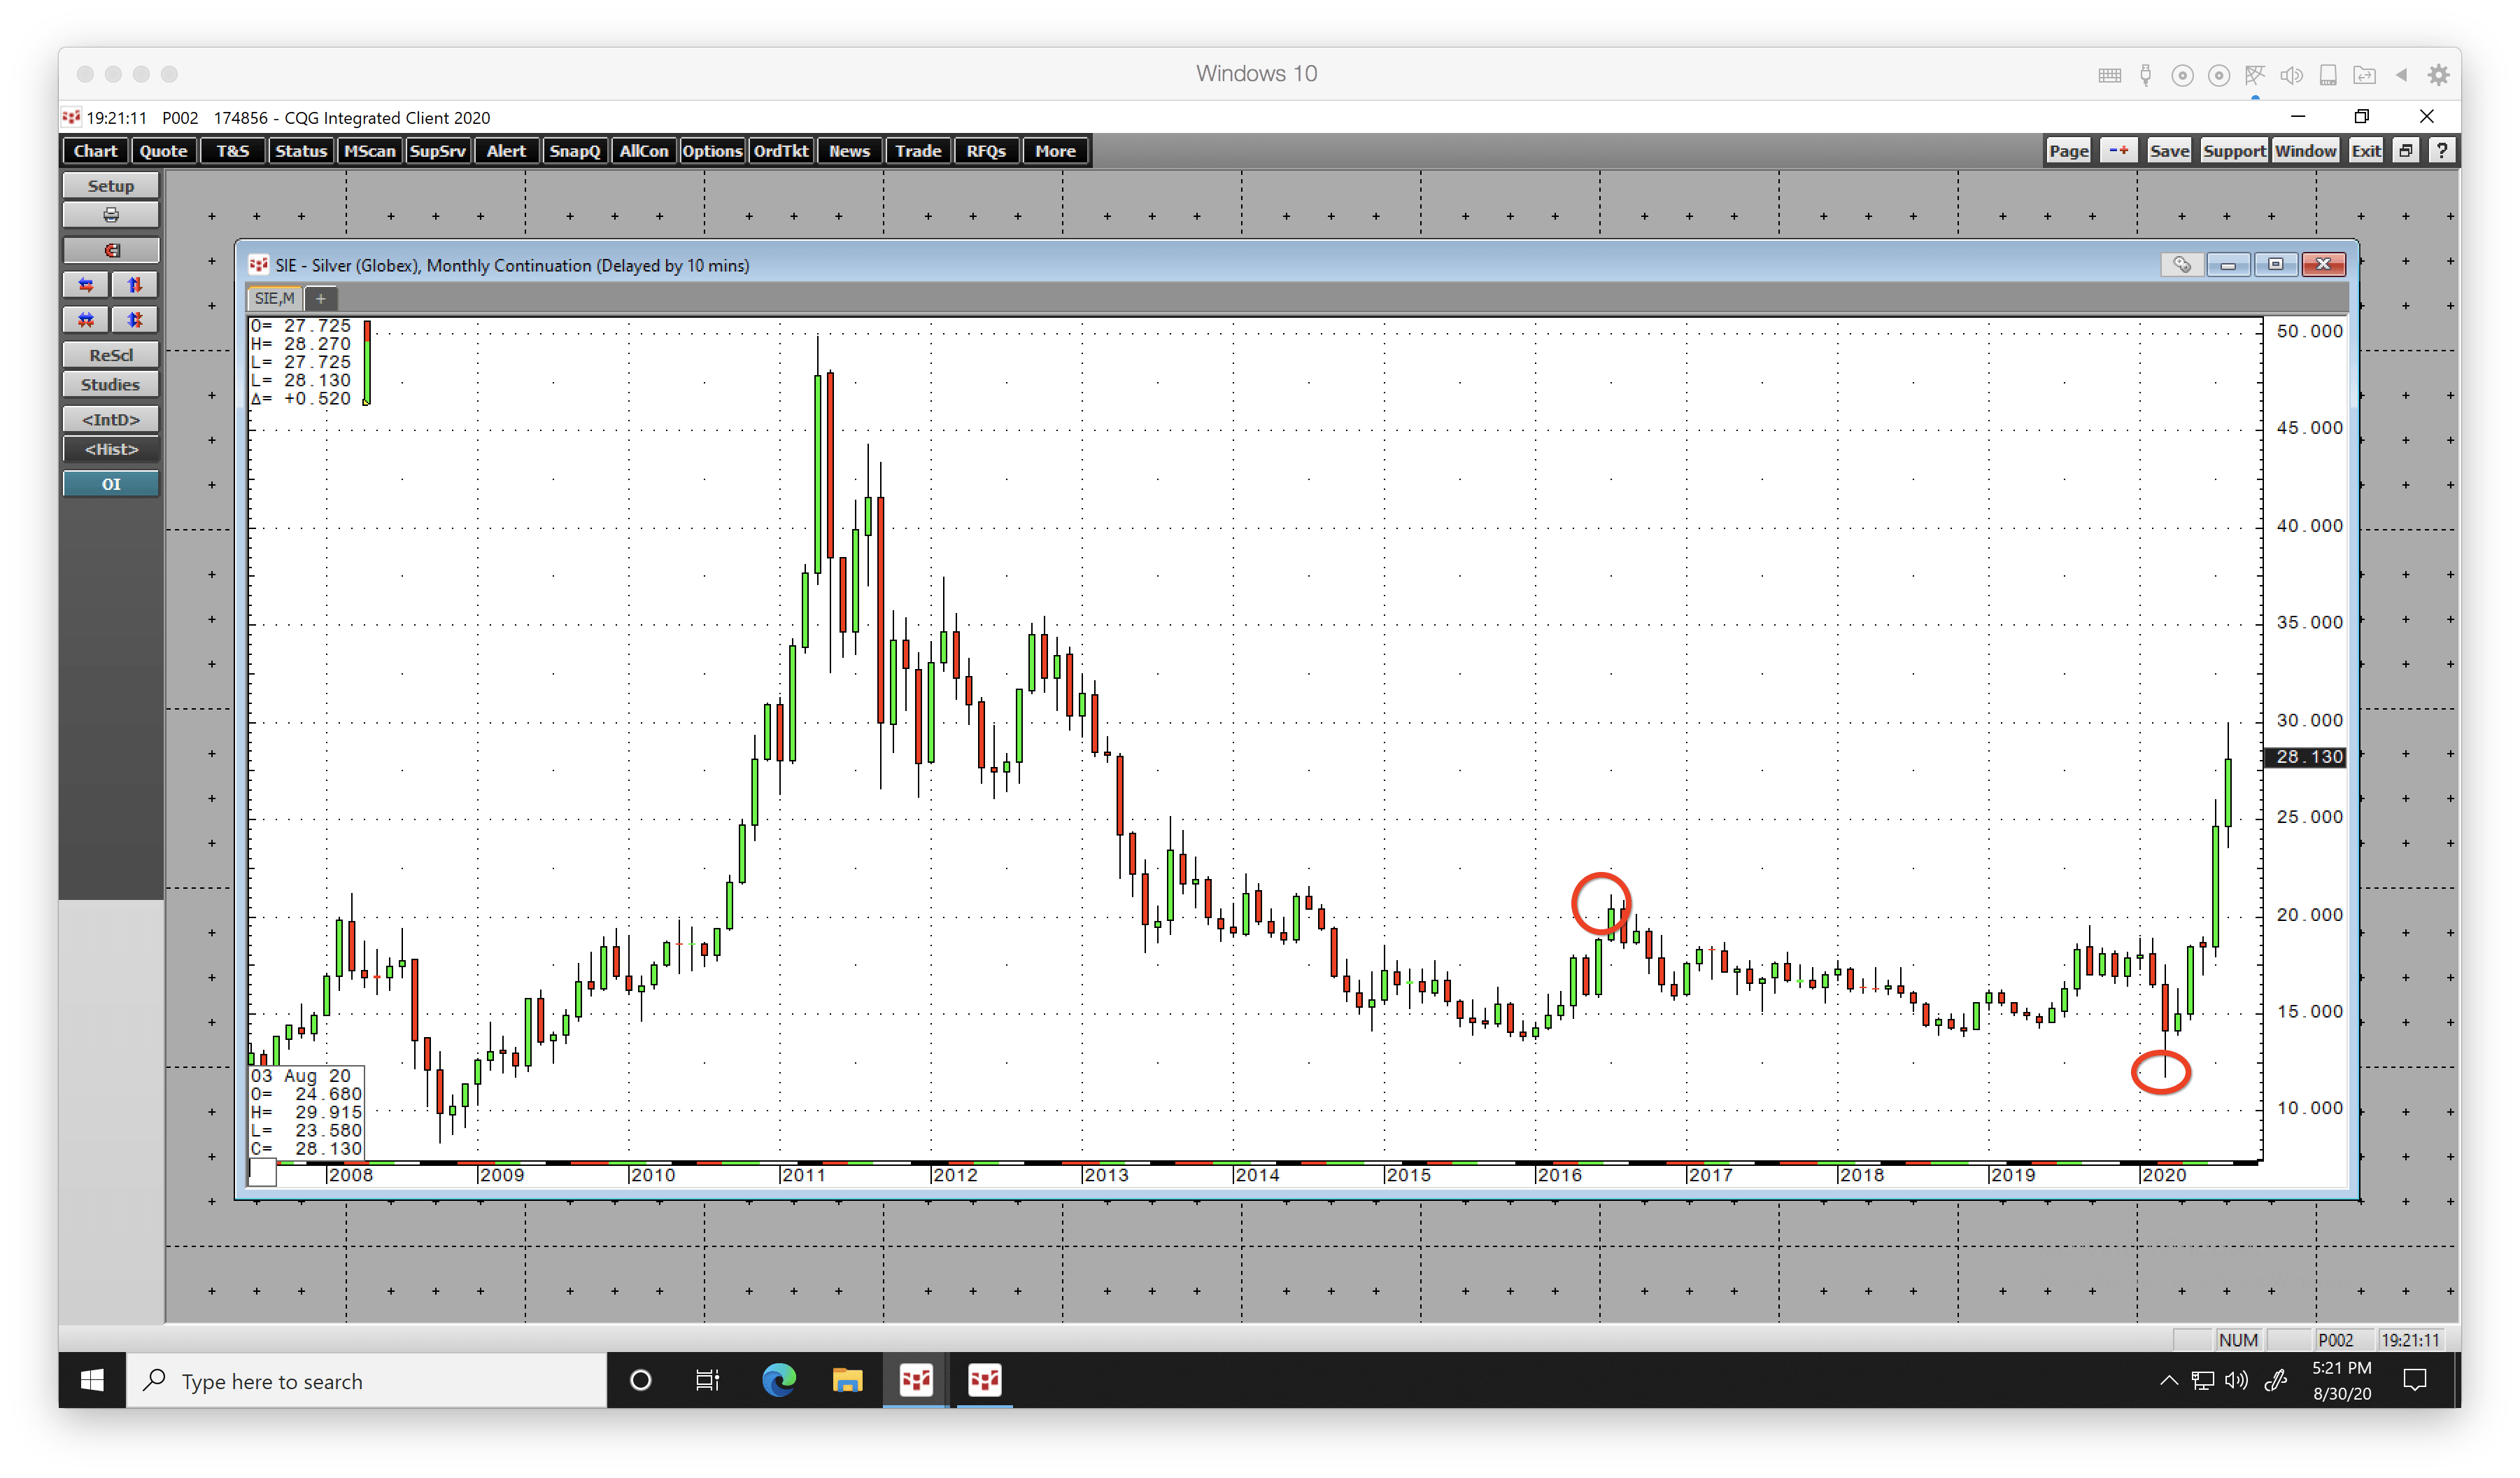Click the speaker sound icon in VM title bar
The image size is (2520, 1478).
click(2291, 75)
